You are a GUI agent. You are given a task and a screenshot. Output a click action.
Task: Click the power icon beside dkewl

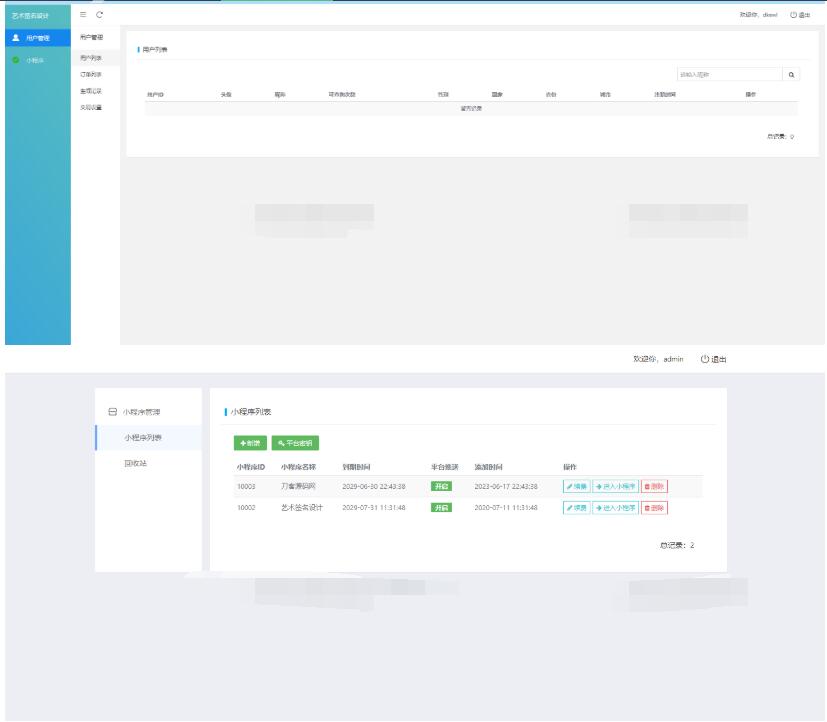(794, 15)
